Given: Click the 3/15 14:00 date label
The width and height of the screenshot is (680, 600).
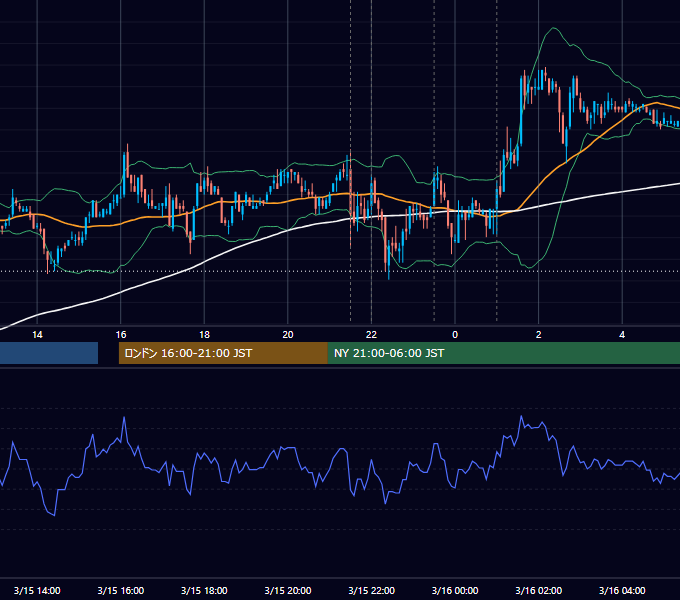Looking at the screenshot, I should pyautogui.click(x=37, y=590).
